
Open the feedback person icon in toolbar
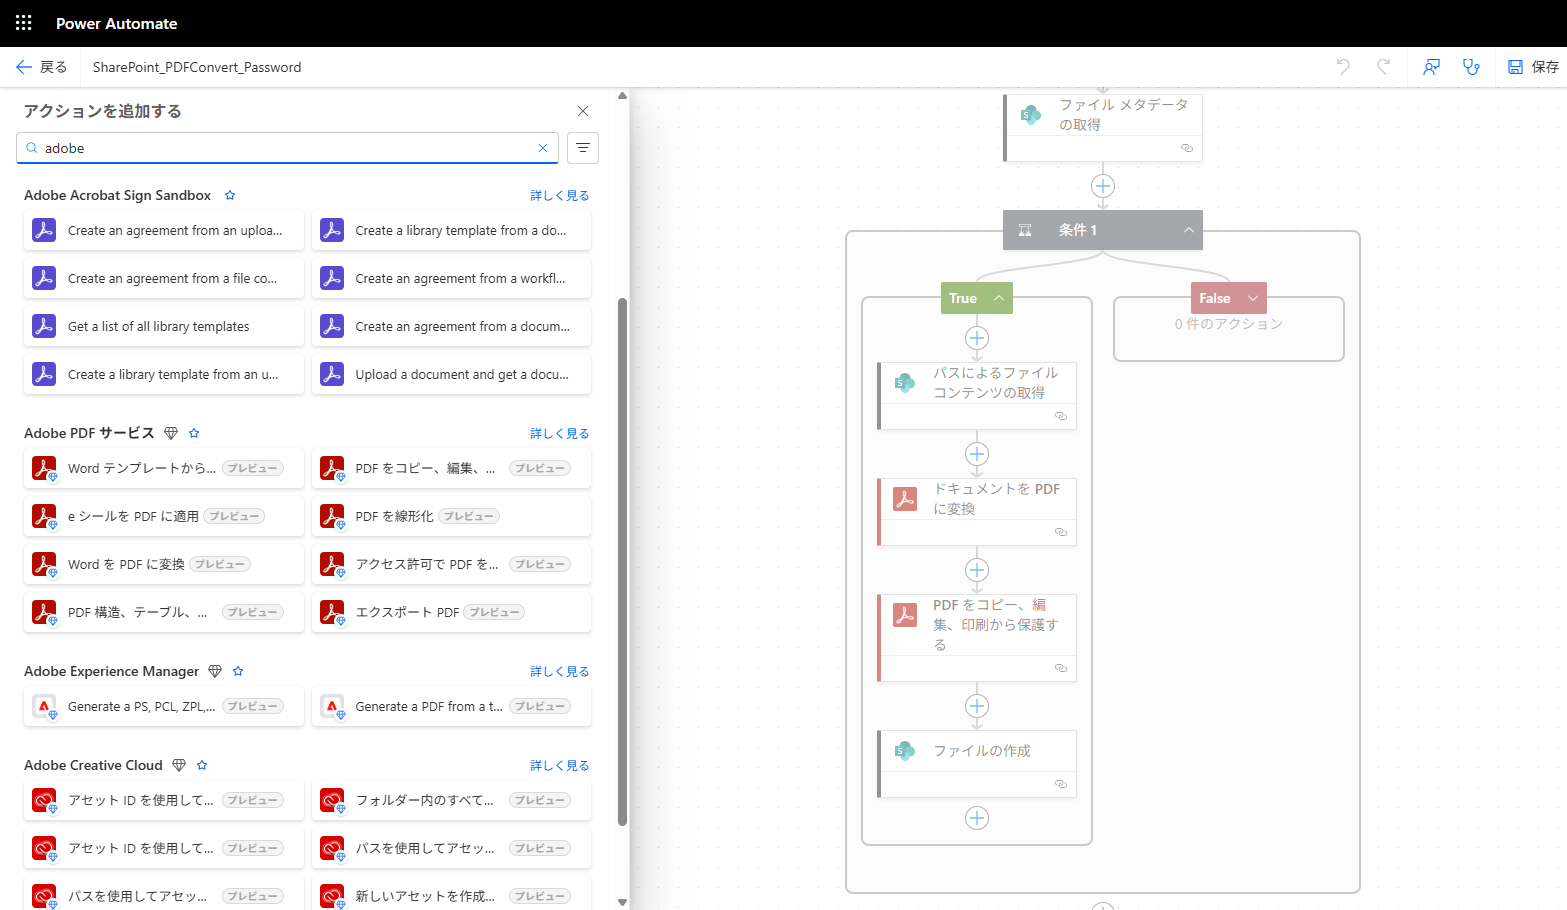pyautogui.click(x=1431, y=67)
